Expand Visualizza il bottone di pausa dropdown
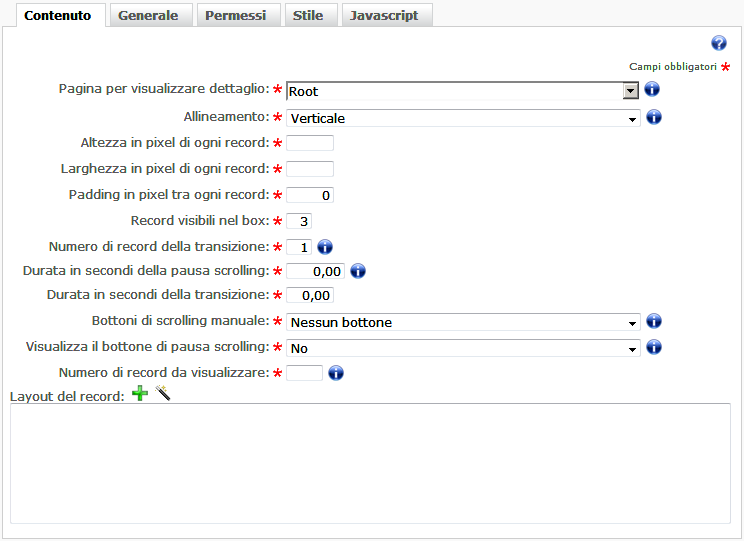The width and height of the screenshot is (744, 541). [x=633, y=349]
